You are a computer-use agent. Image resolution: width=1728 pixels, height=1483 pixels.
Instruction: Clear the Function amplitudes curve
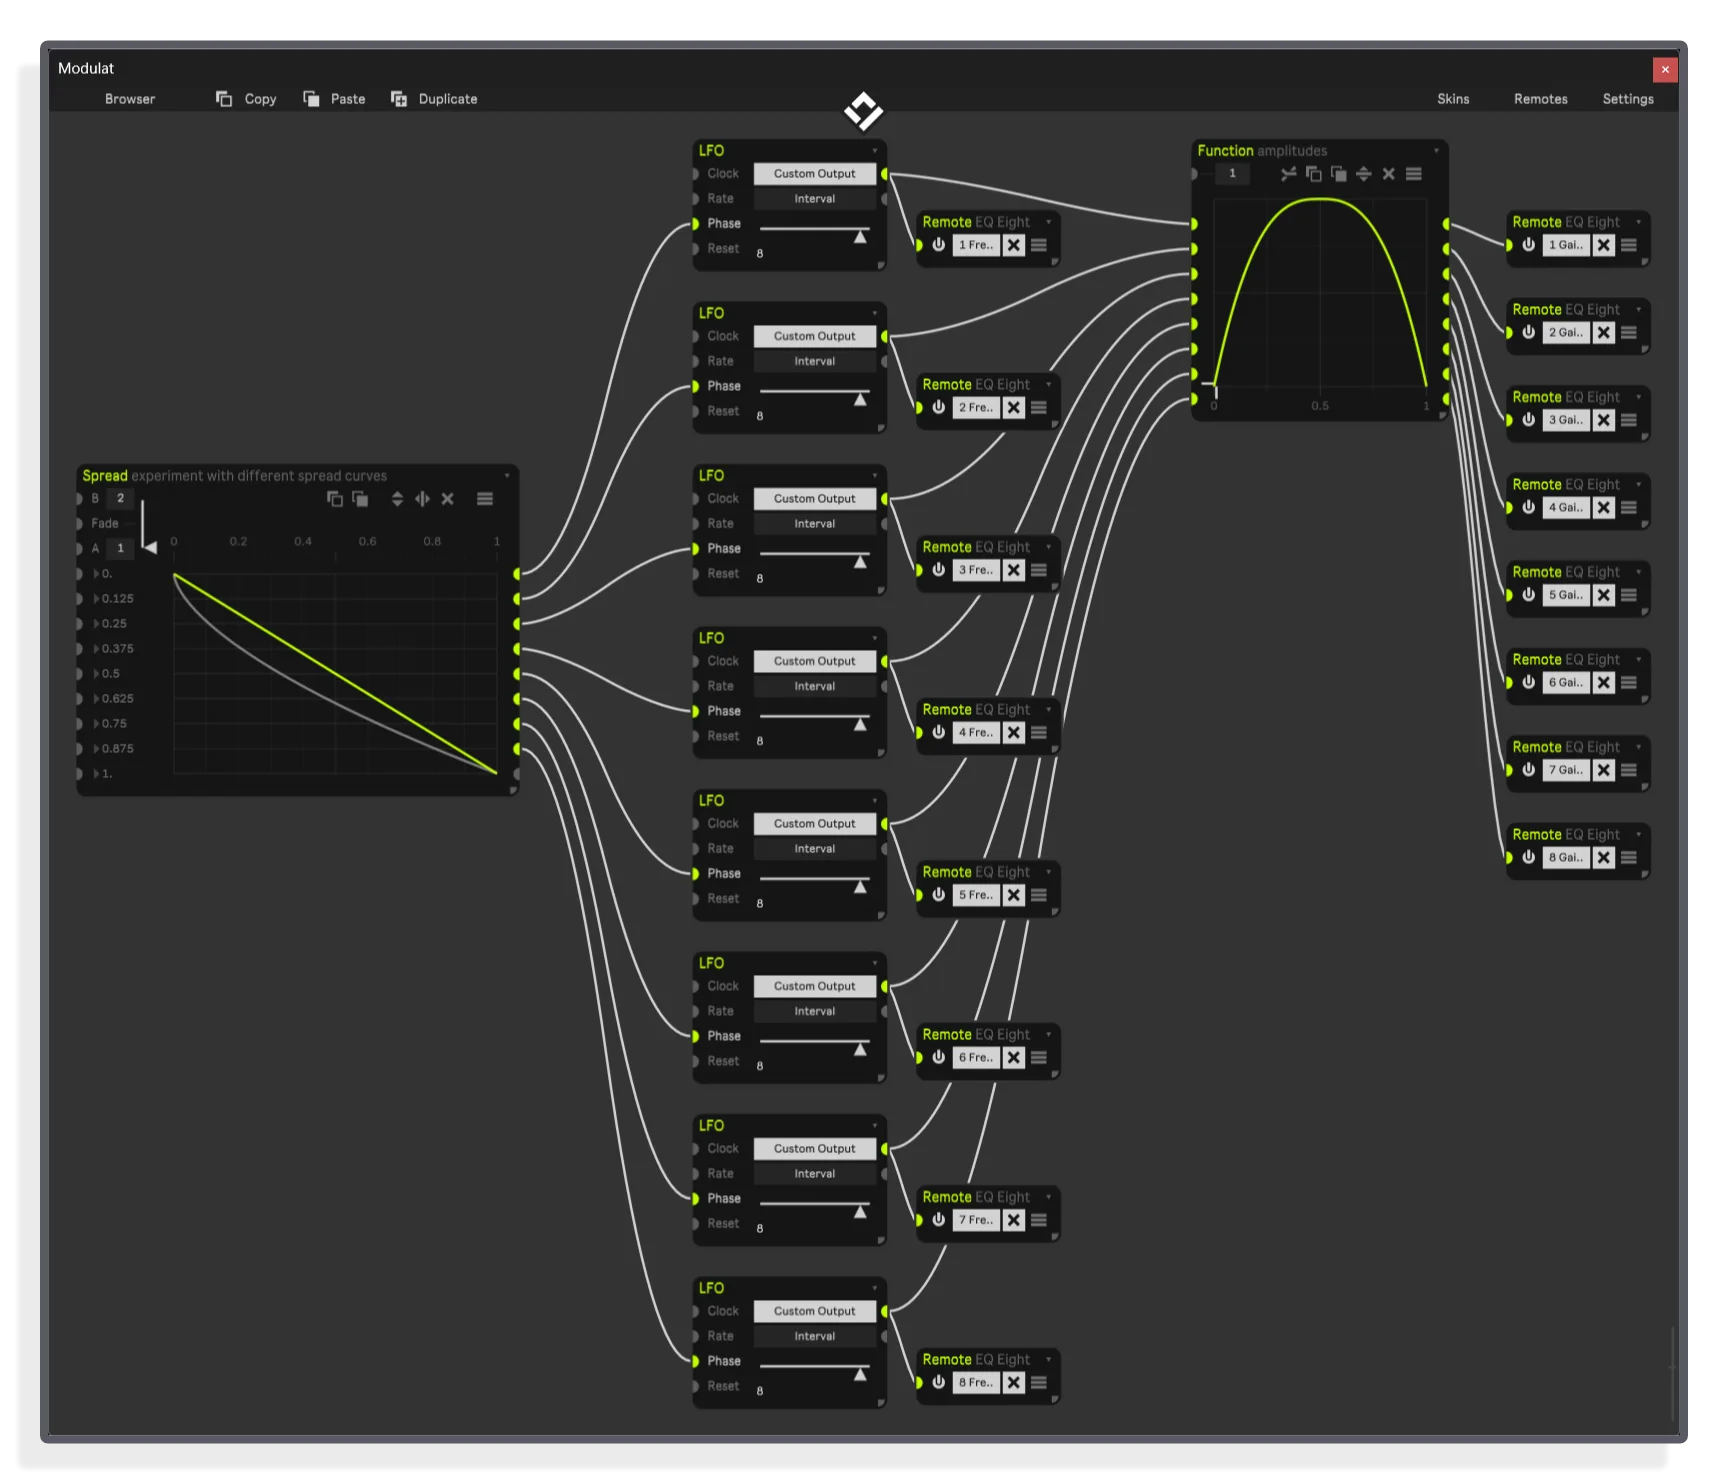click(x=1389, y=174)
